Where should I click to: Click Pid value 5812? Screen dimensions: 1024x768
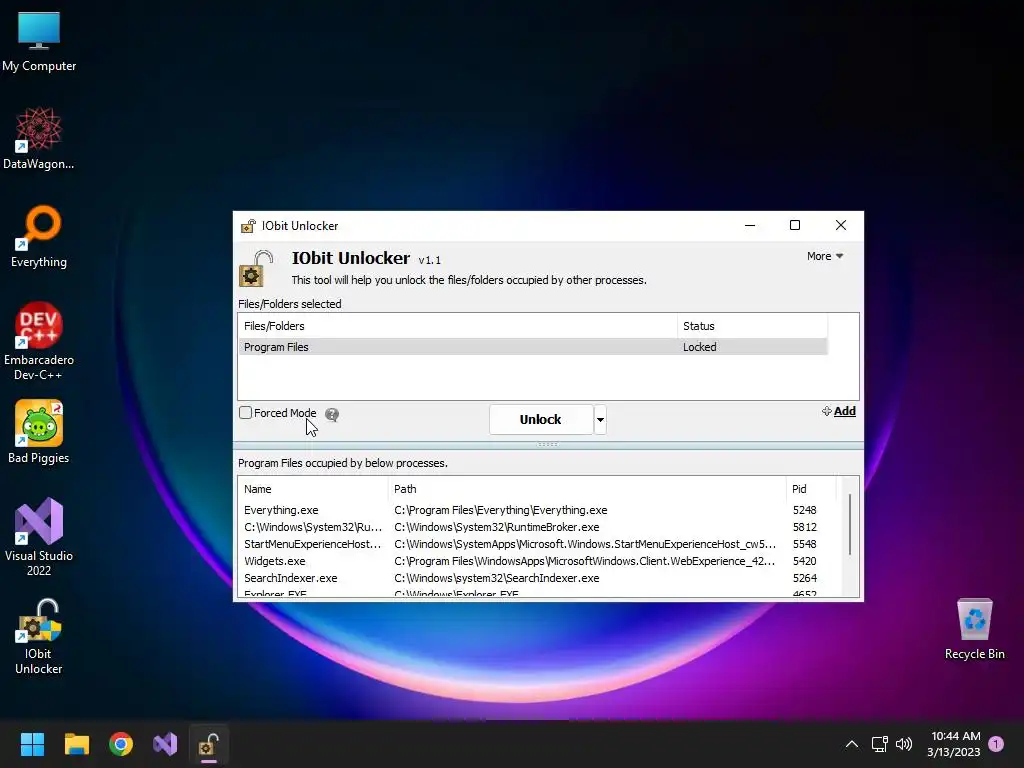click(805, 527)
